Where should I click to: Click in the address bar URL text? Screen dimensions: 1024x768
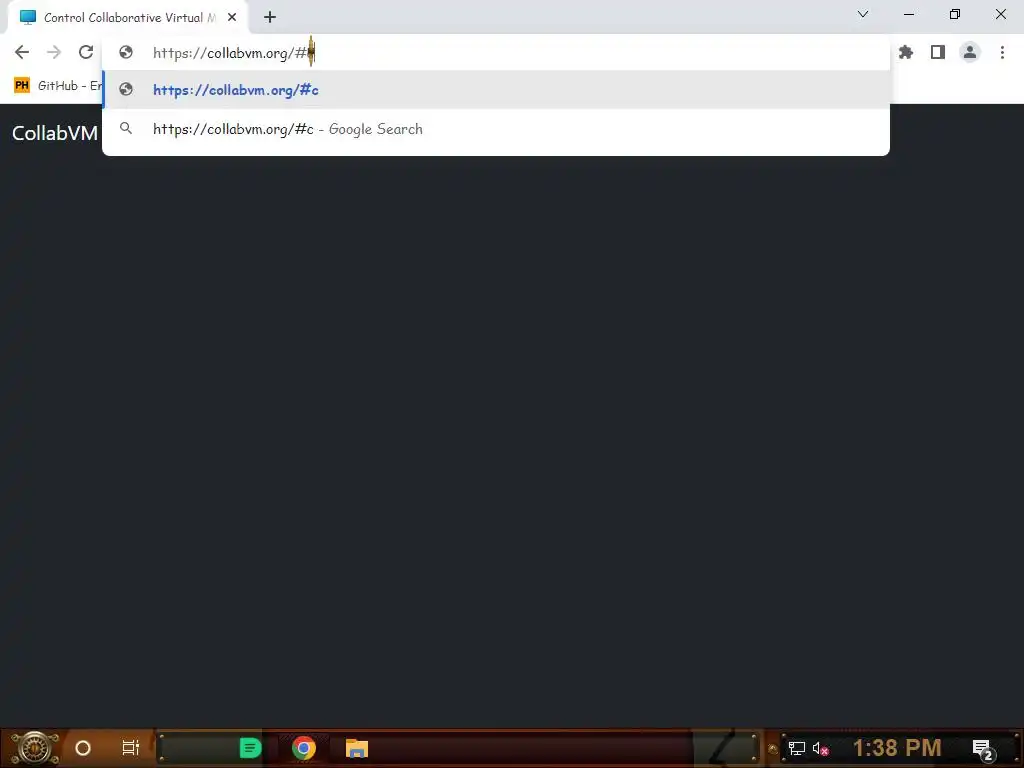click(x=233, y=53)
